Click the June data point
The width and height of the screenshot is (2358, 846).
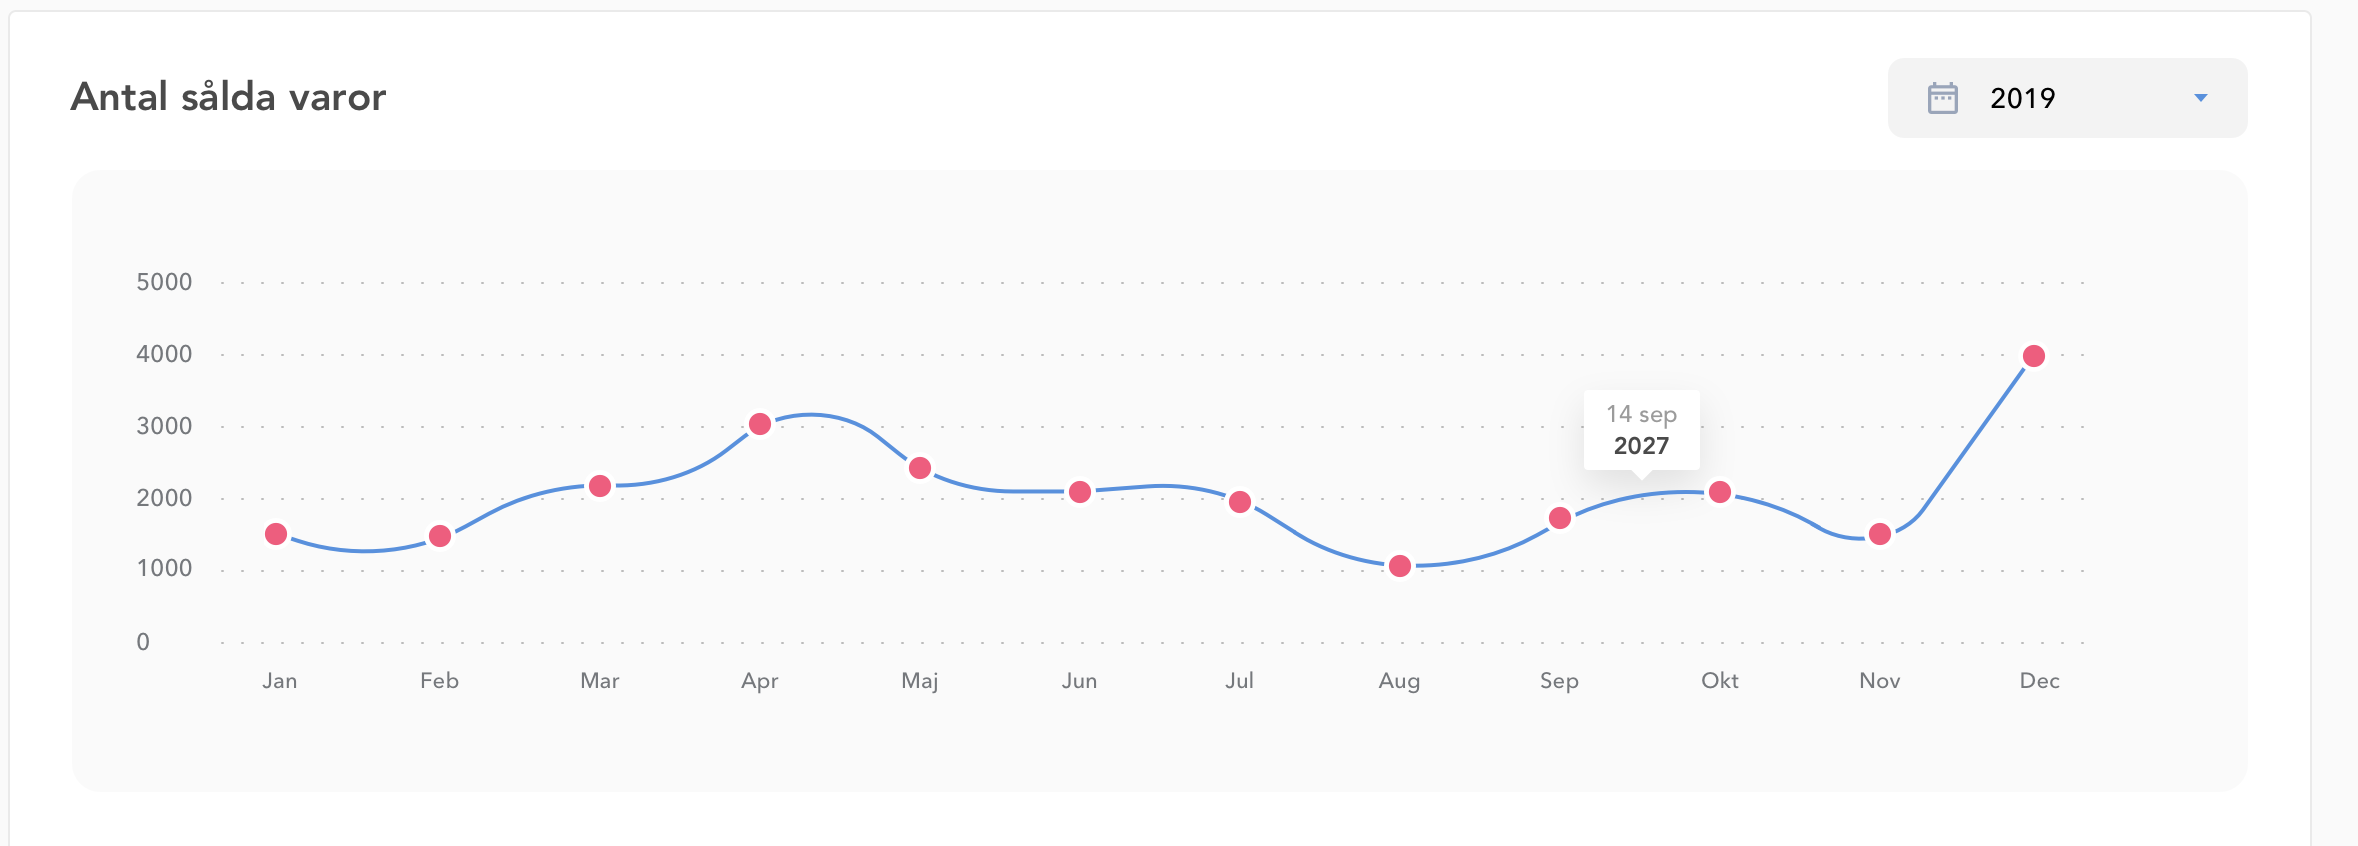click(x=1080, y=492)
